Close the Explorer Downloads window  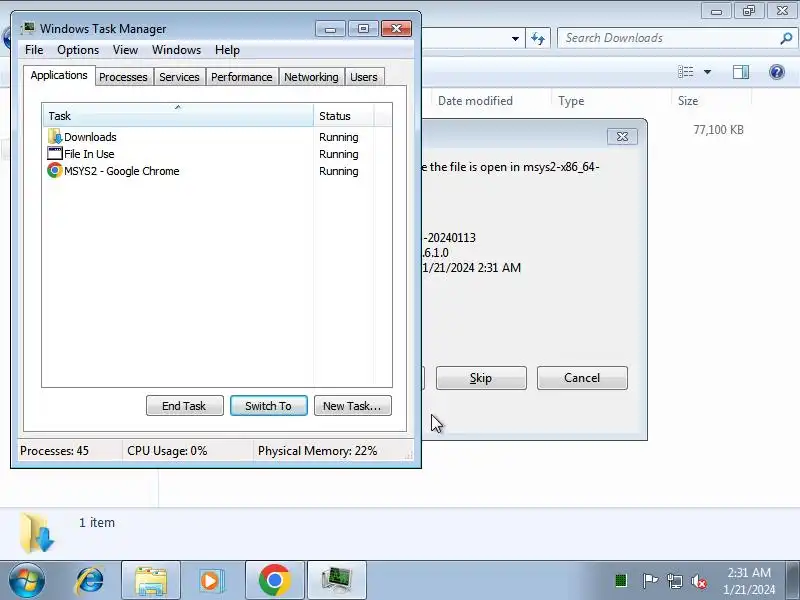[x=782, y=11]
